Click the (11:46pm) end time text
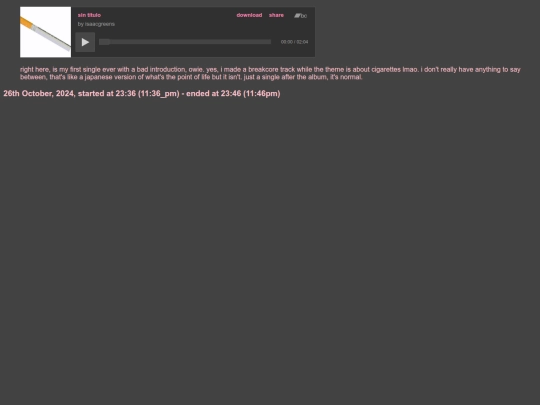This screenshot has height=405, width=540. (x=262, y=94)
